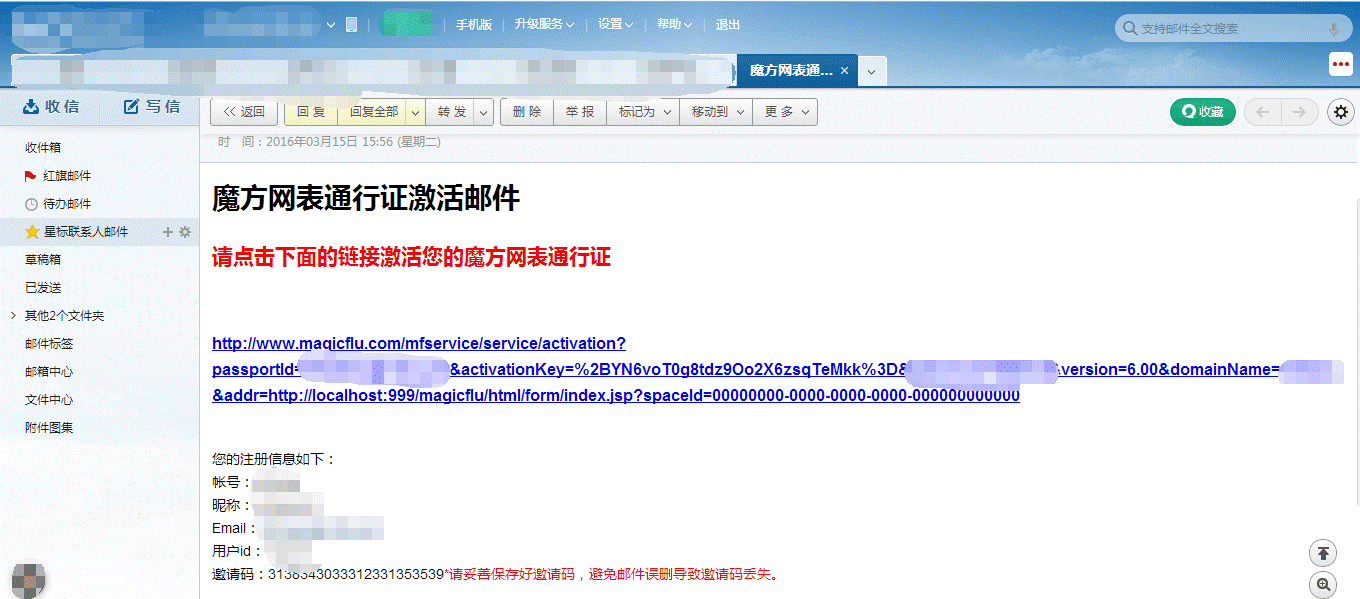Open the 手机版 mobile version link
This screenshot has width=1360, height=599.
(x=474, y=25)
